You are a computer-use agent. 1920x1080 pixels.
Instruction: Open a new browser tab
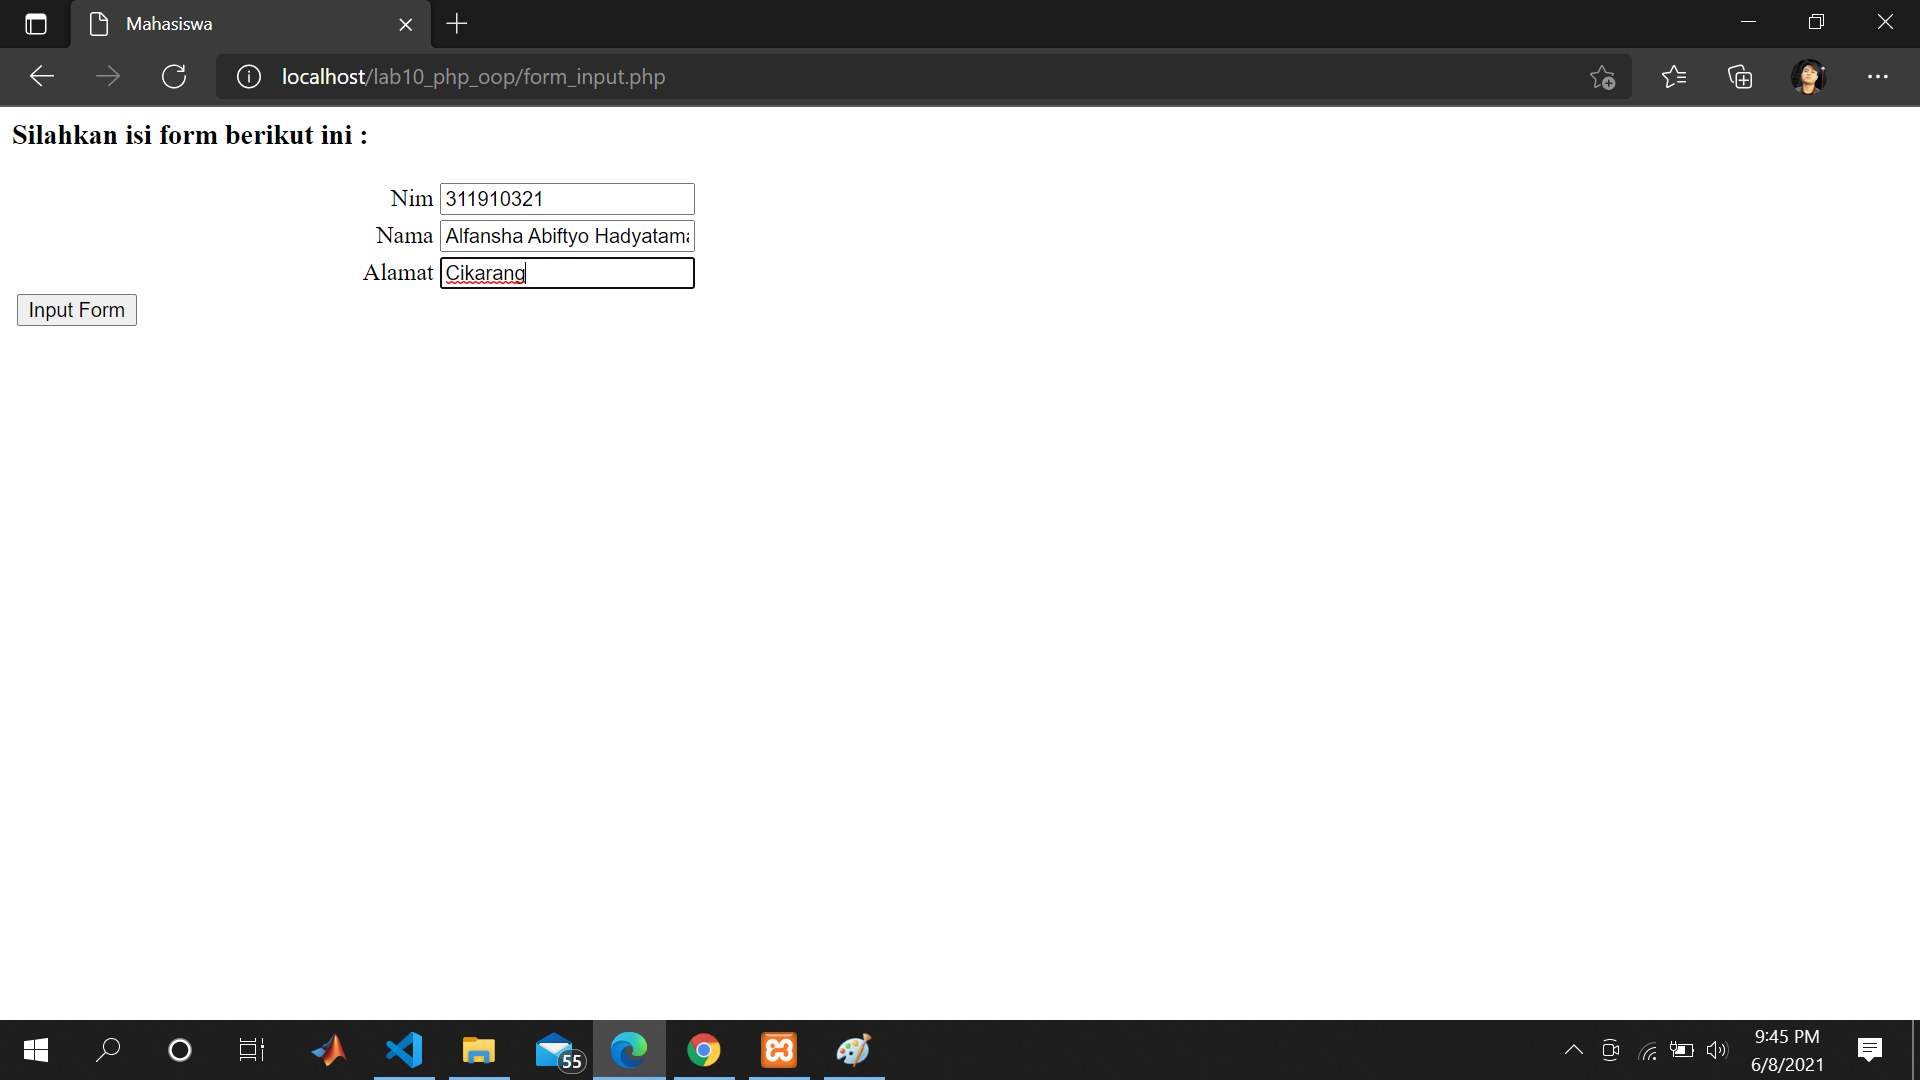click(456, 24)
